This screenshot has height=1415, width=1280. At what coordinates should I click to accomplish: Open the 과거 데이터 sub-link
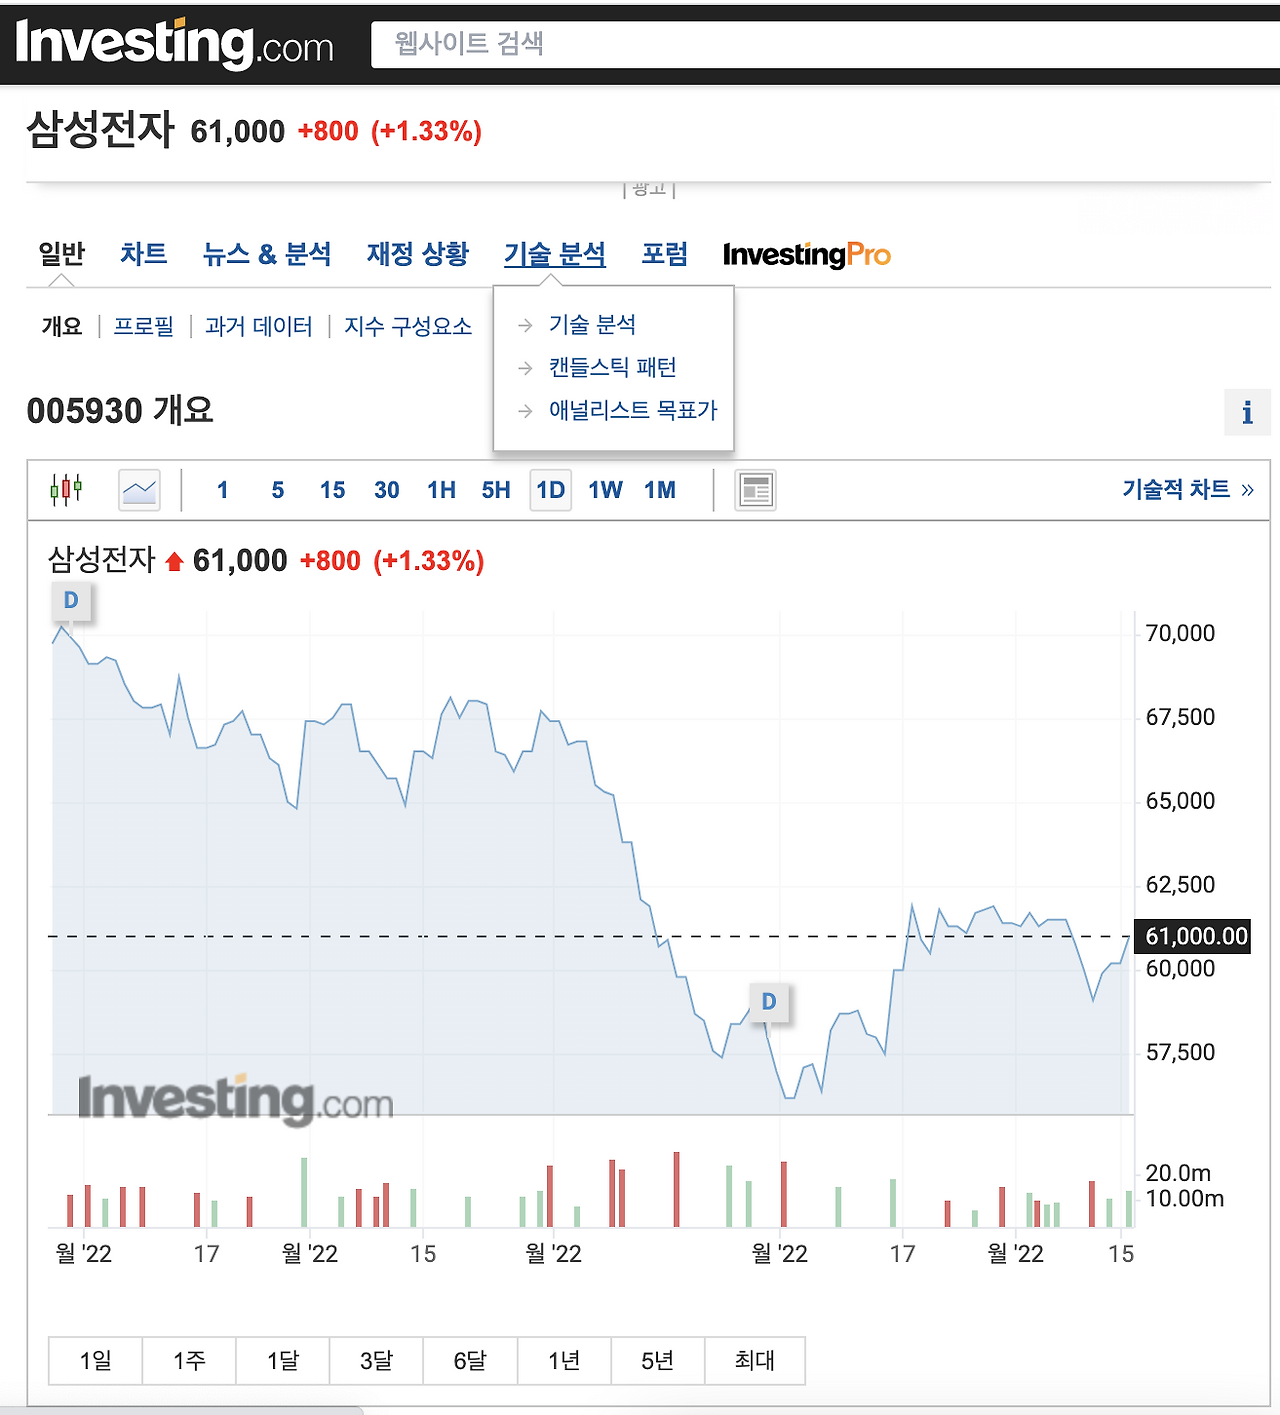click(x=259, y=326)
